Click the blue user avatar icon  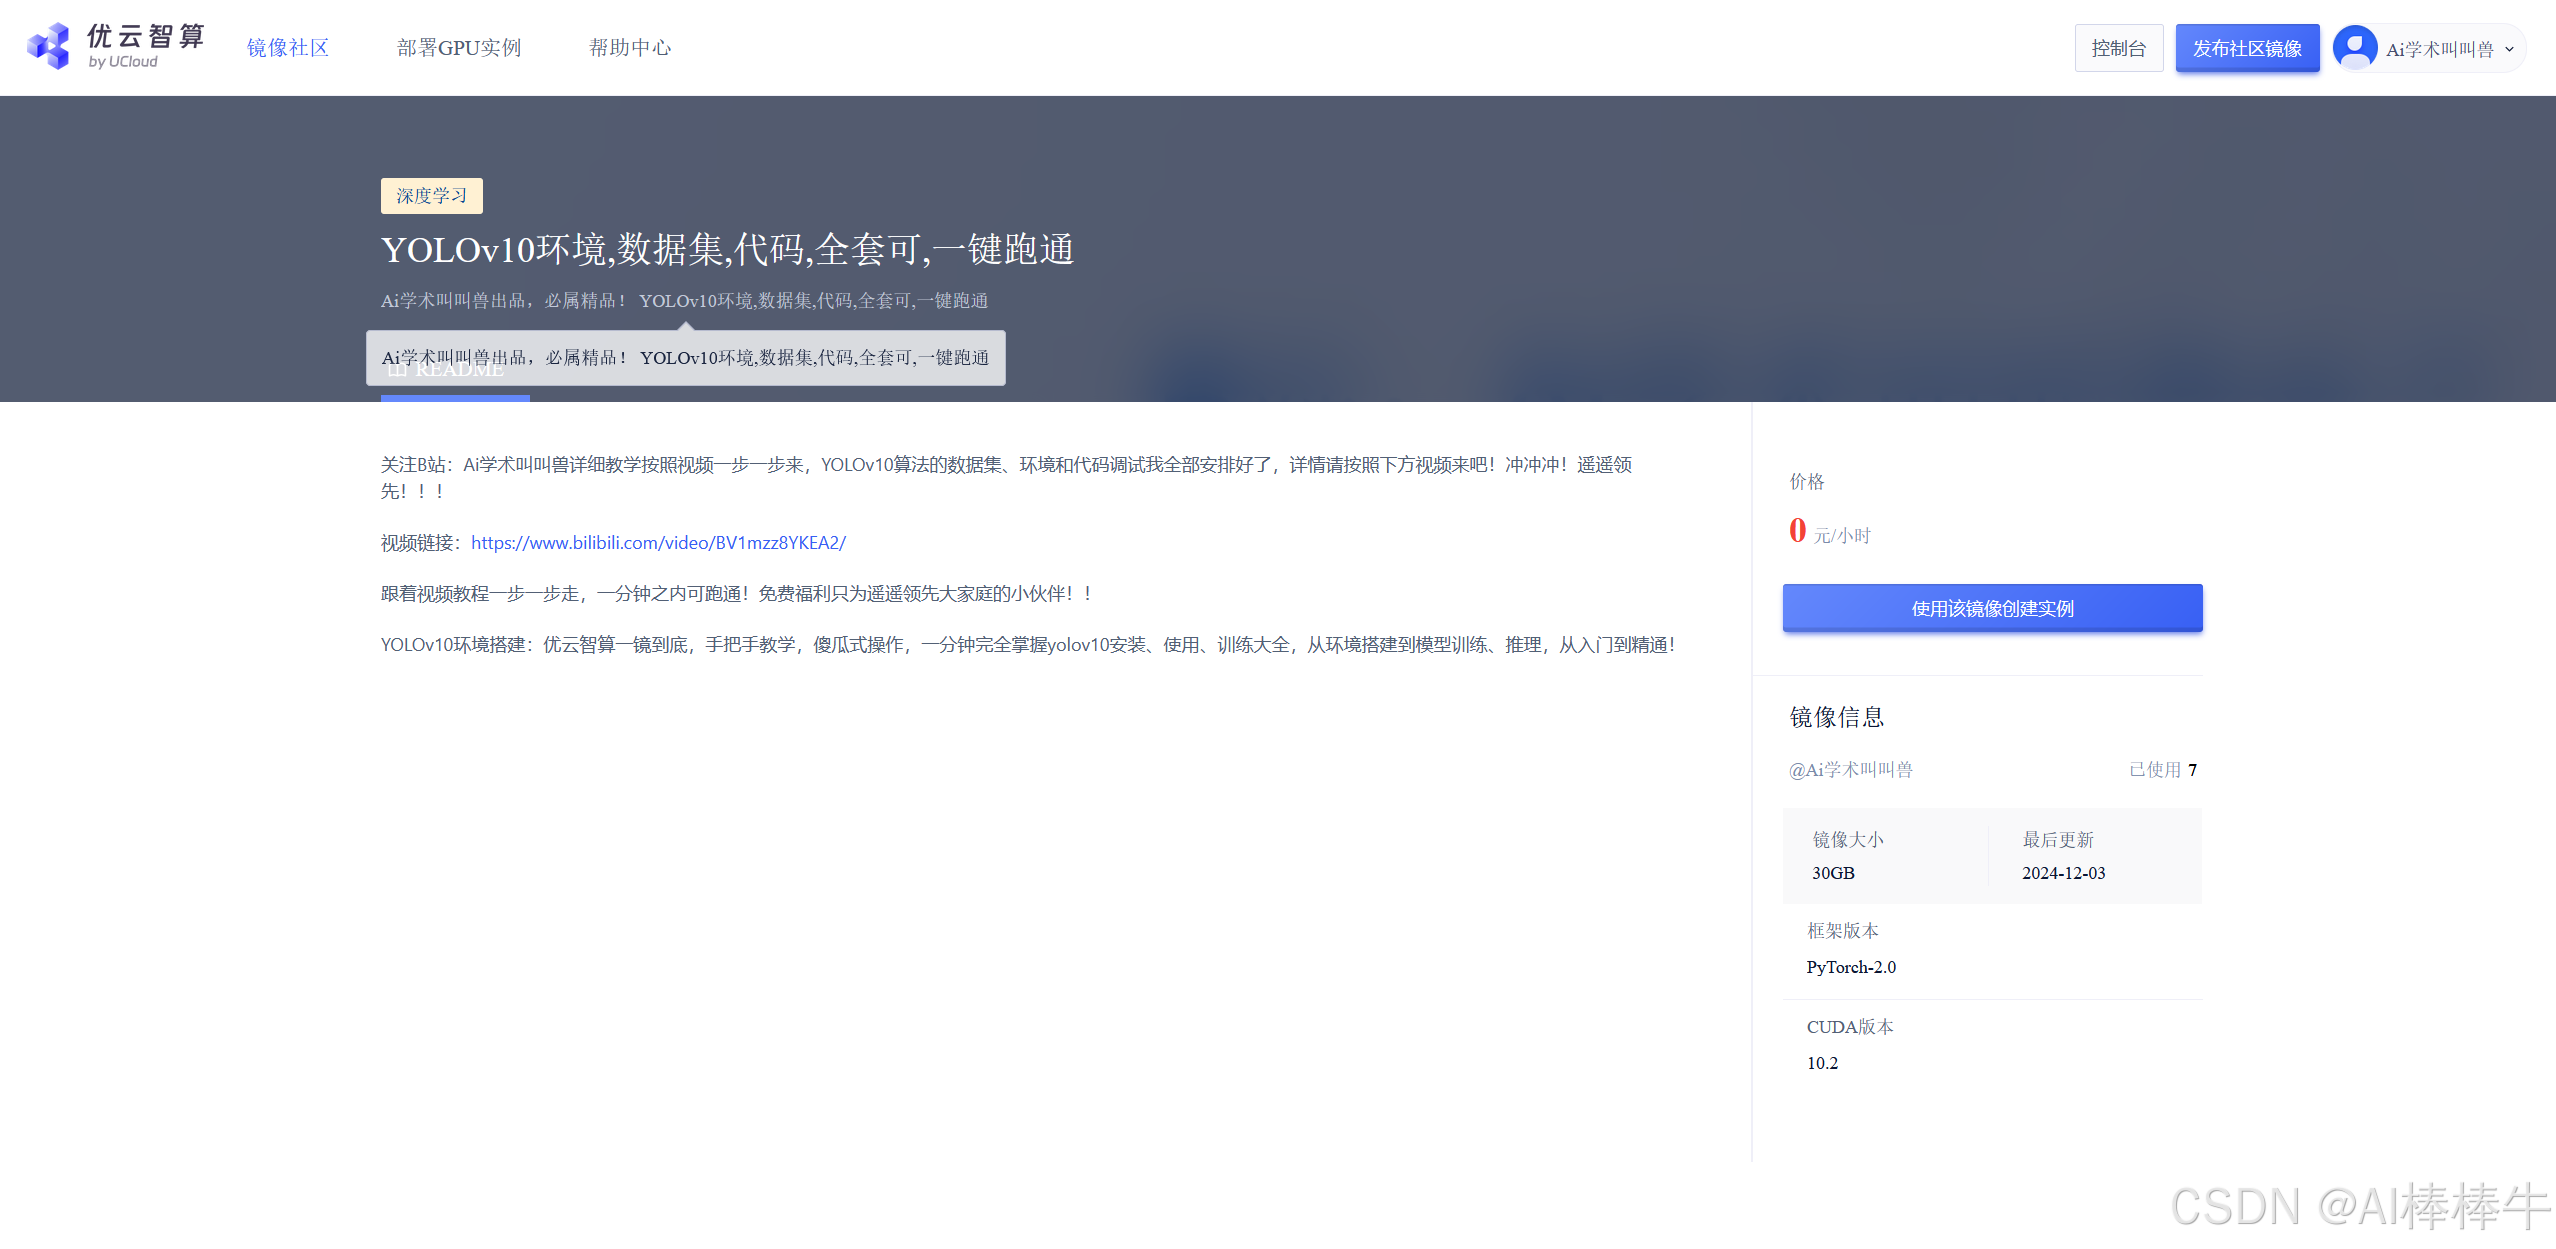2355,47
